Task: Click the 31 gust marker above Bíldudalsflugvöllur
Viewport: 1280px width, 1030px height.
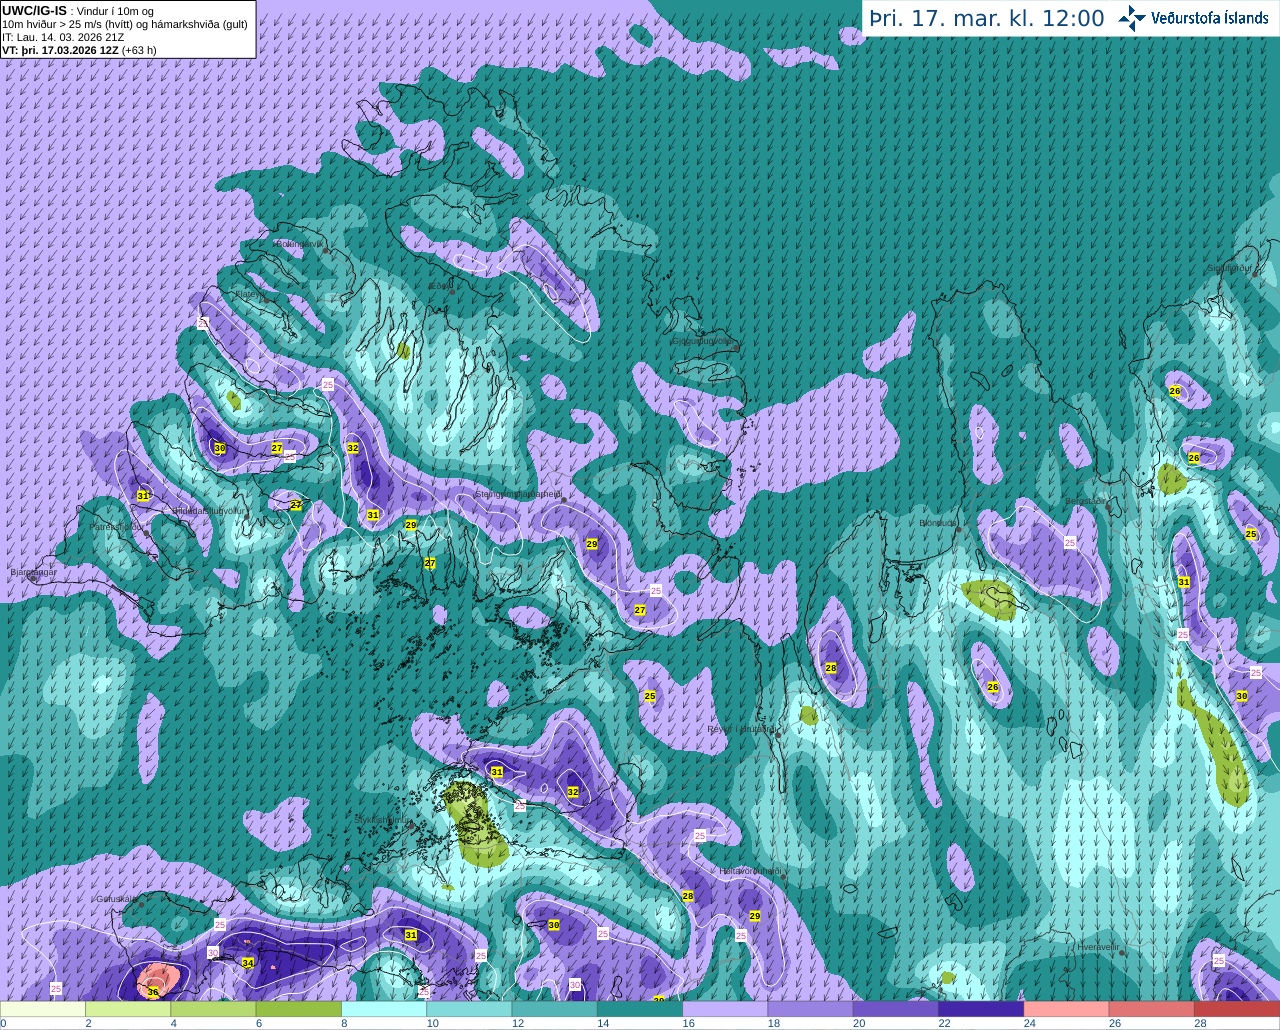Action: (143, 496)
